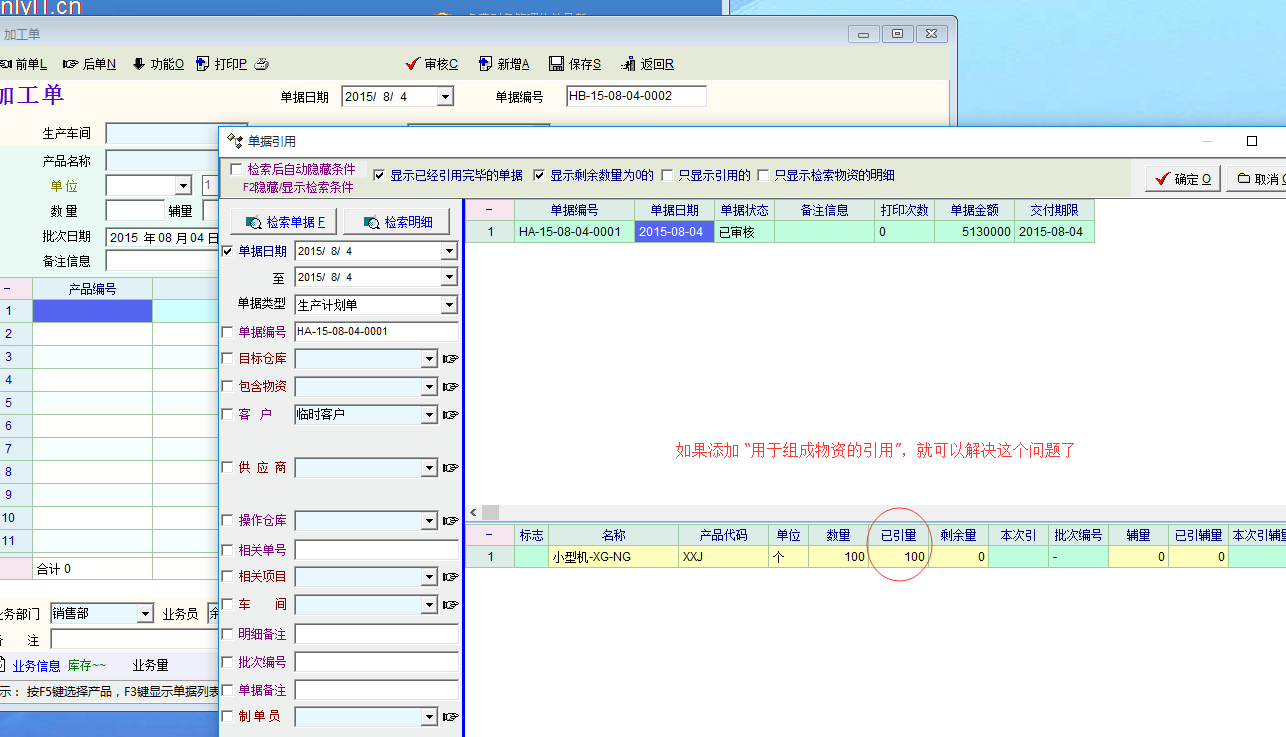The height and width of the screenshot is (737, 1286).
Task: Click the 明细备注 text input field
Action: coord(376,634)
